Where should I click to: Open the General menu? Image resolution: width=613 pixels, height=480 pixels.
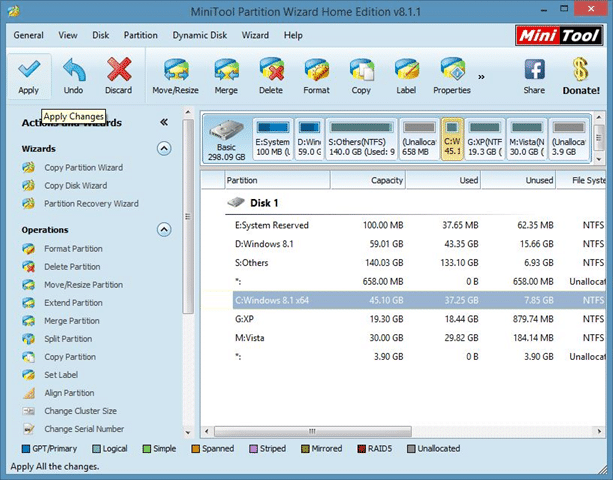(29, 35)
